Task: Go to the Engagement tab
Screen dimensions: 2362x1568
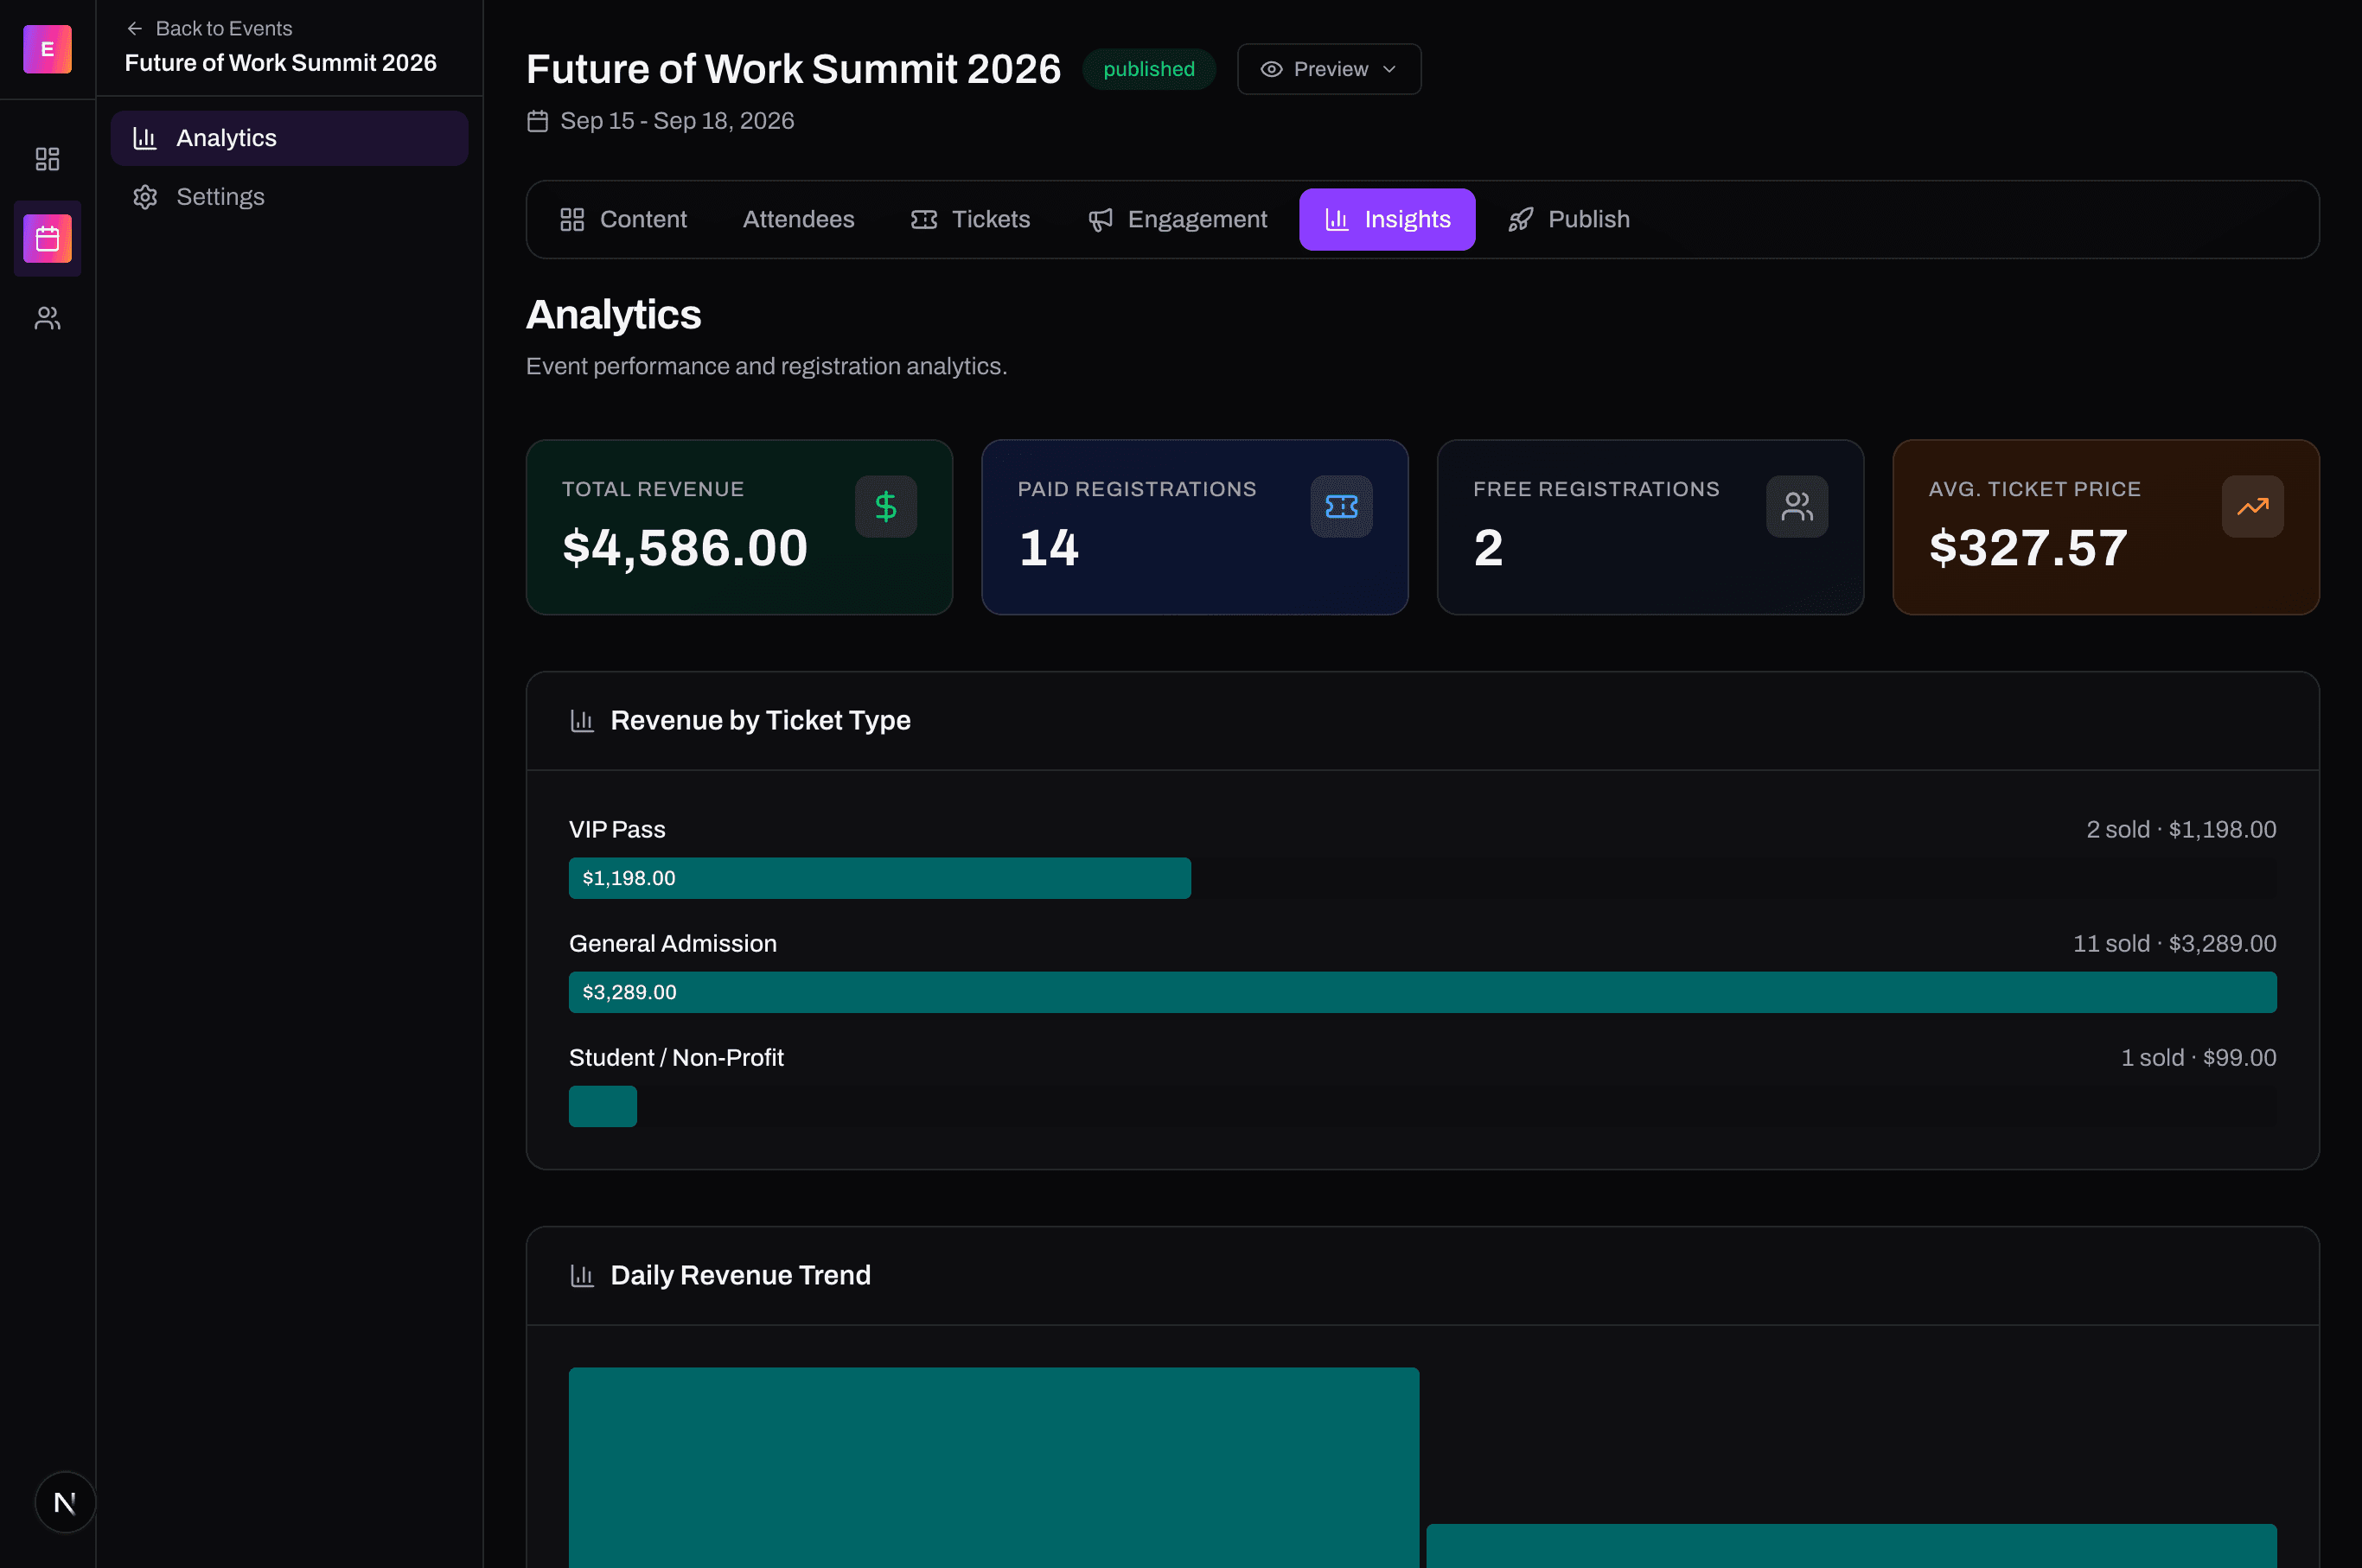Action: coord(1177,219)
